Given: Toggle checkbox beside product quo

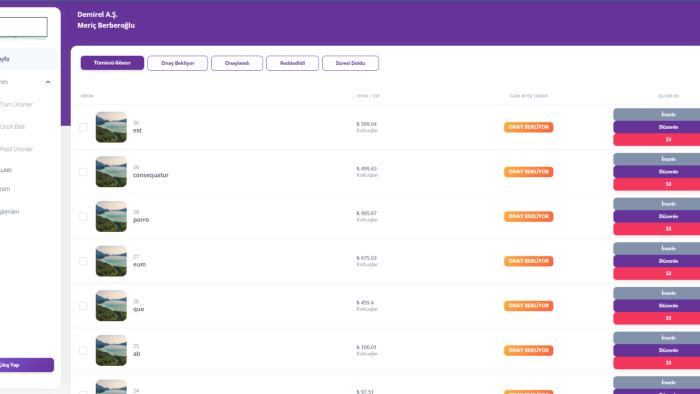Looking at the screenshot, I should 83,306.
